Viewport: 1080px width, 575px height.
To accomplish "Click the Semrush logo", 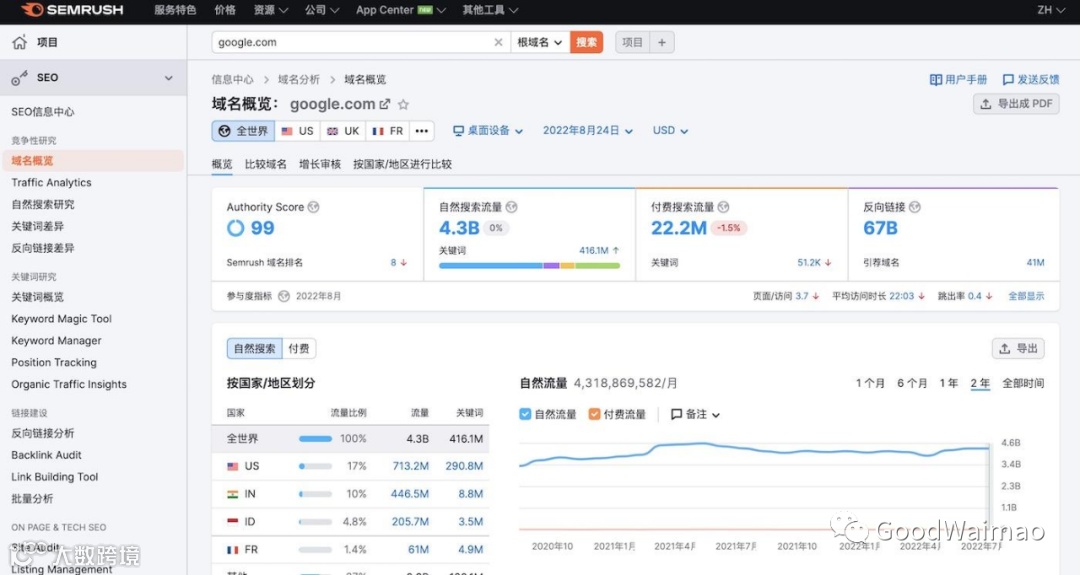I will 72,10.
